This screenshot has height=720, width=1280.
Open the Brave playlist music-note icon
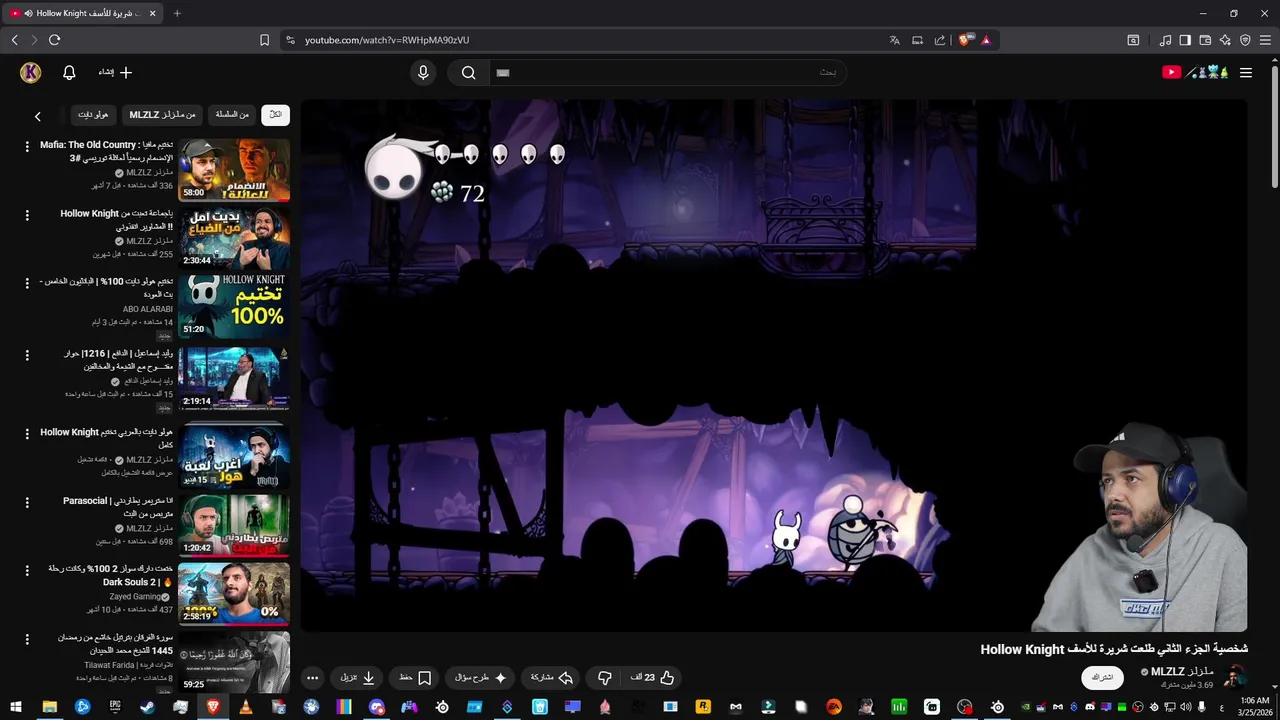click(1165, 40)
